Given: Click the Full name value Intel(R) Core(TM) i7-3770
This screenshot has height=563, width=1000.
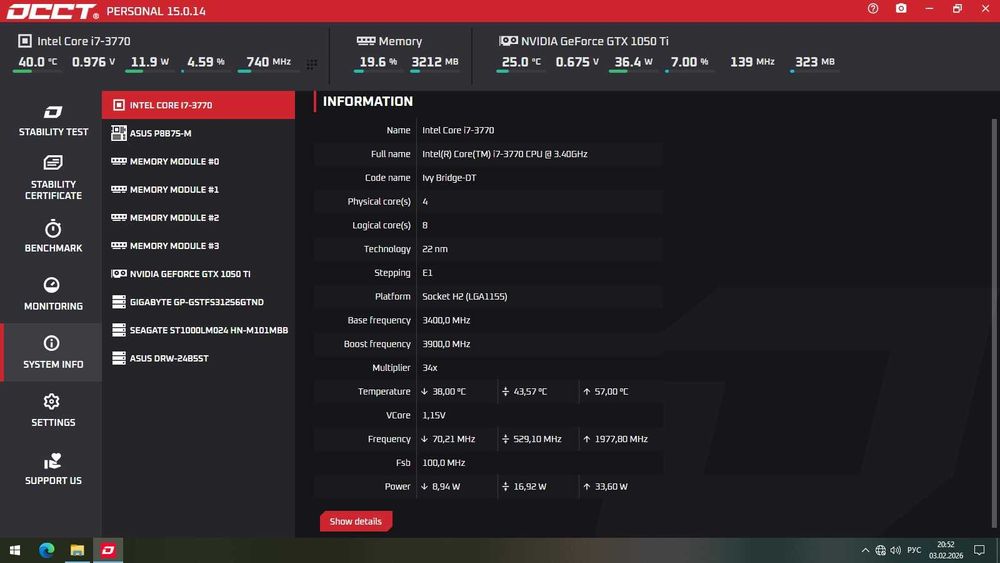Looking at the screenshot, I should pos(504,154).
